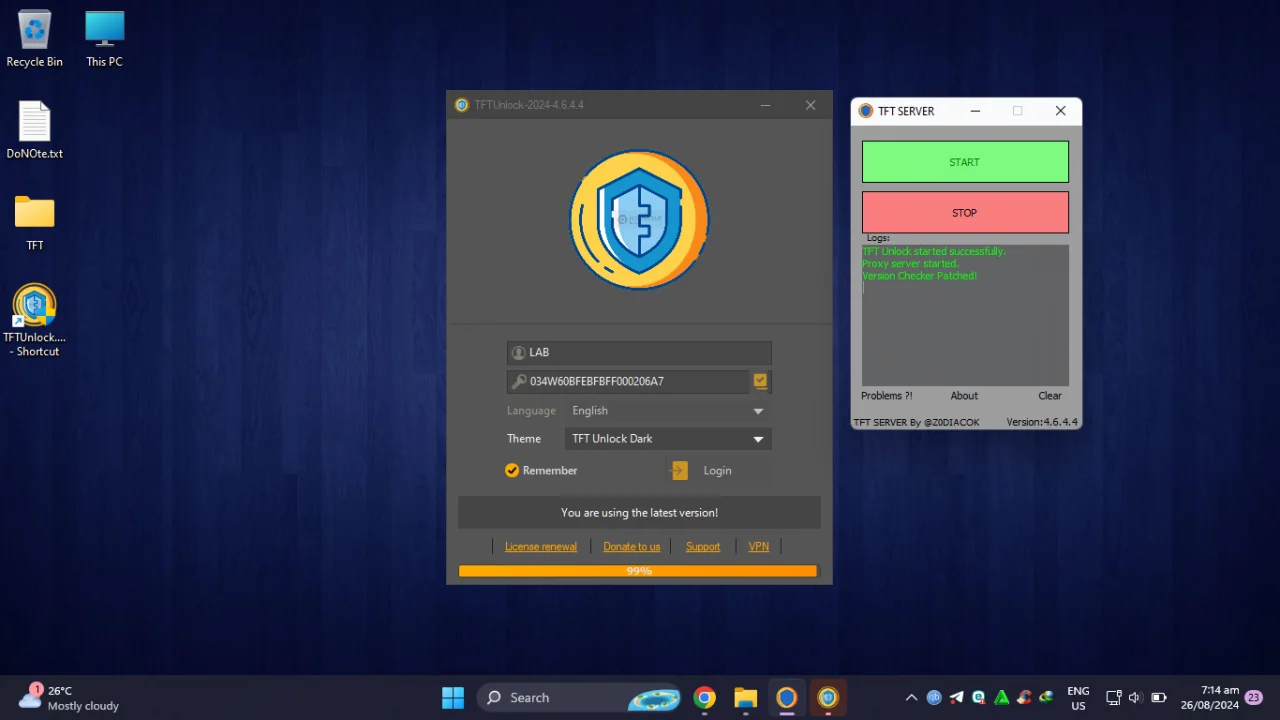
Task: Click the TFT SERVER title bar icon
Action: (x=866, y=111)
